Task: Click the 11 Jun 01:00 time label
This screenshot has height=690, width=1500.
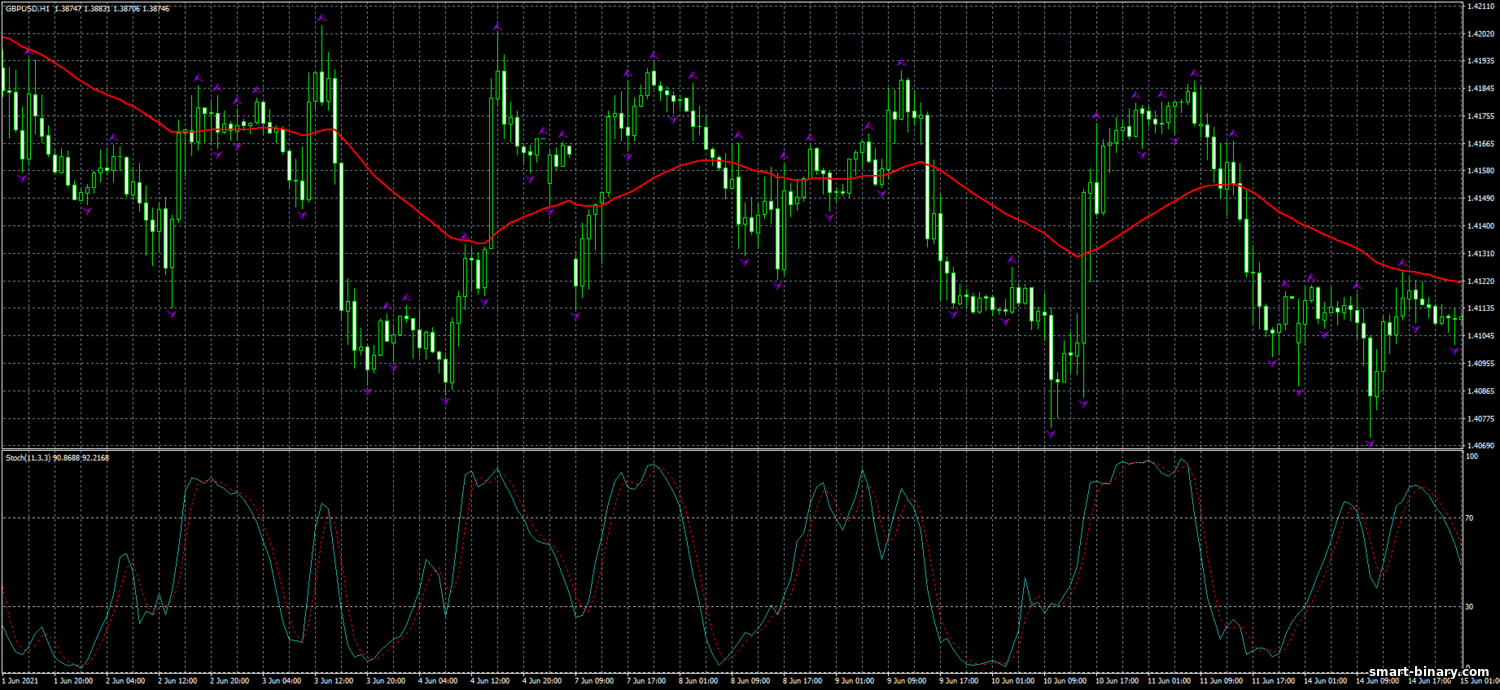Action: (1167, 681)
